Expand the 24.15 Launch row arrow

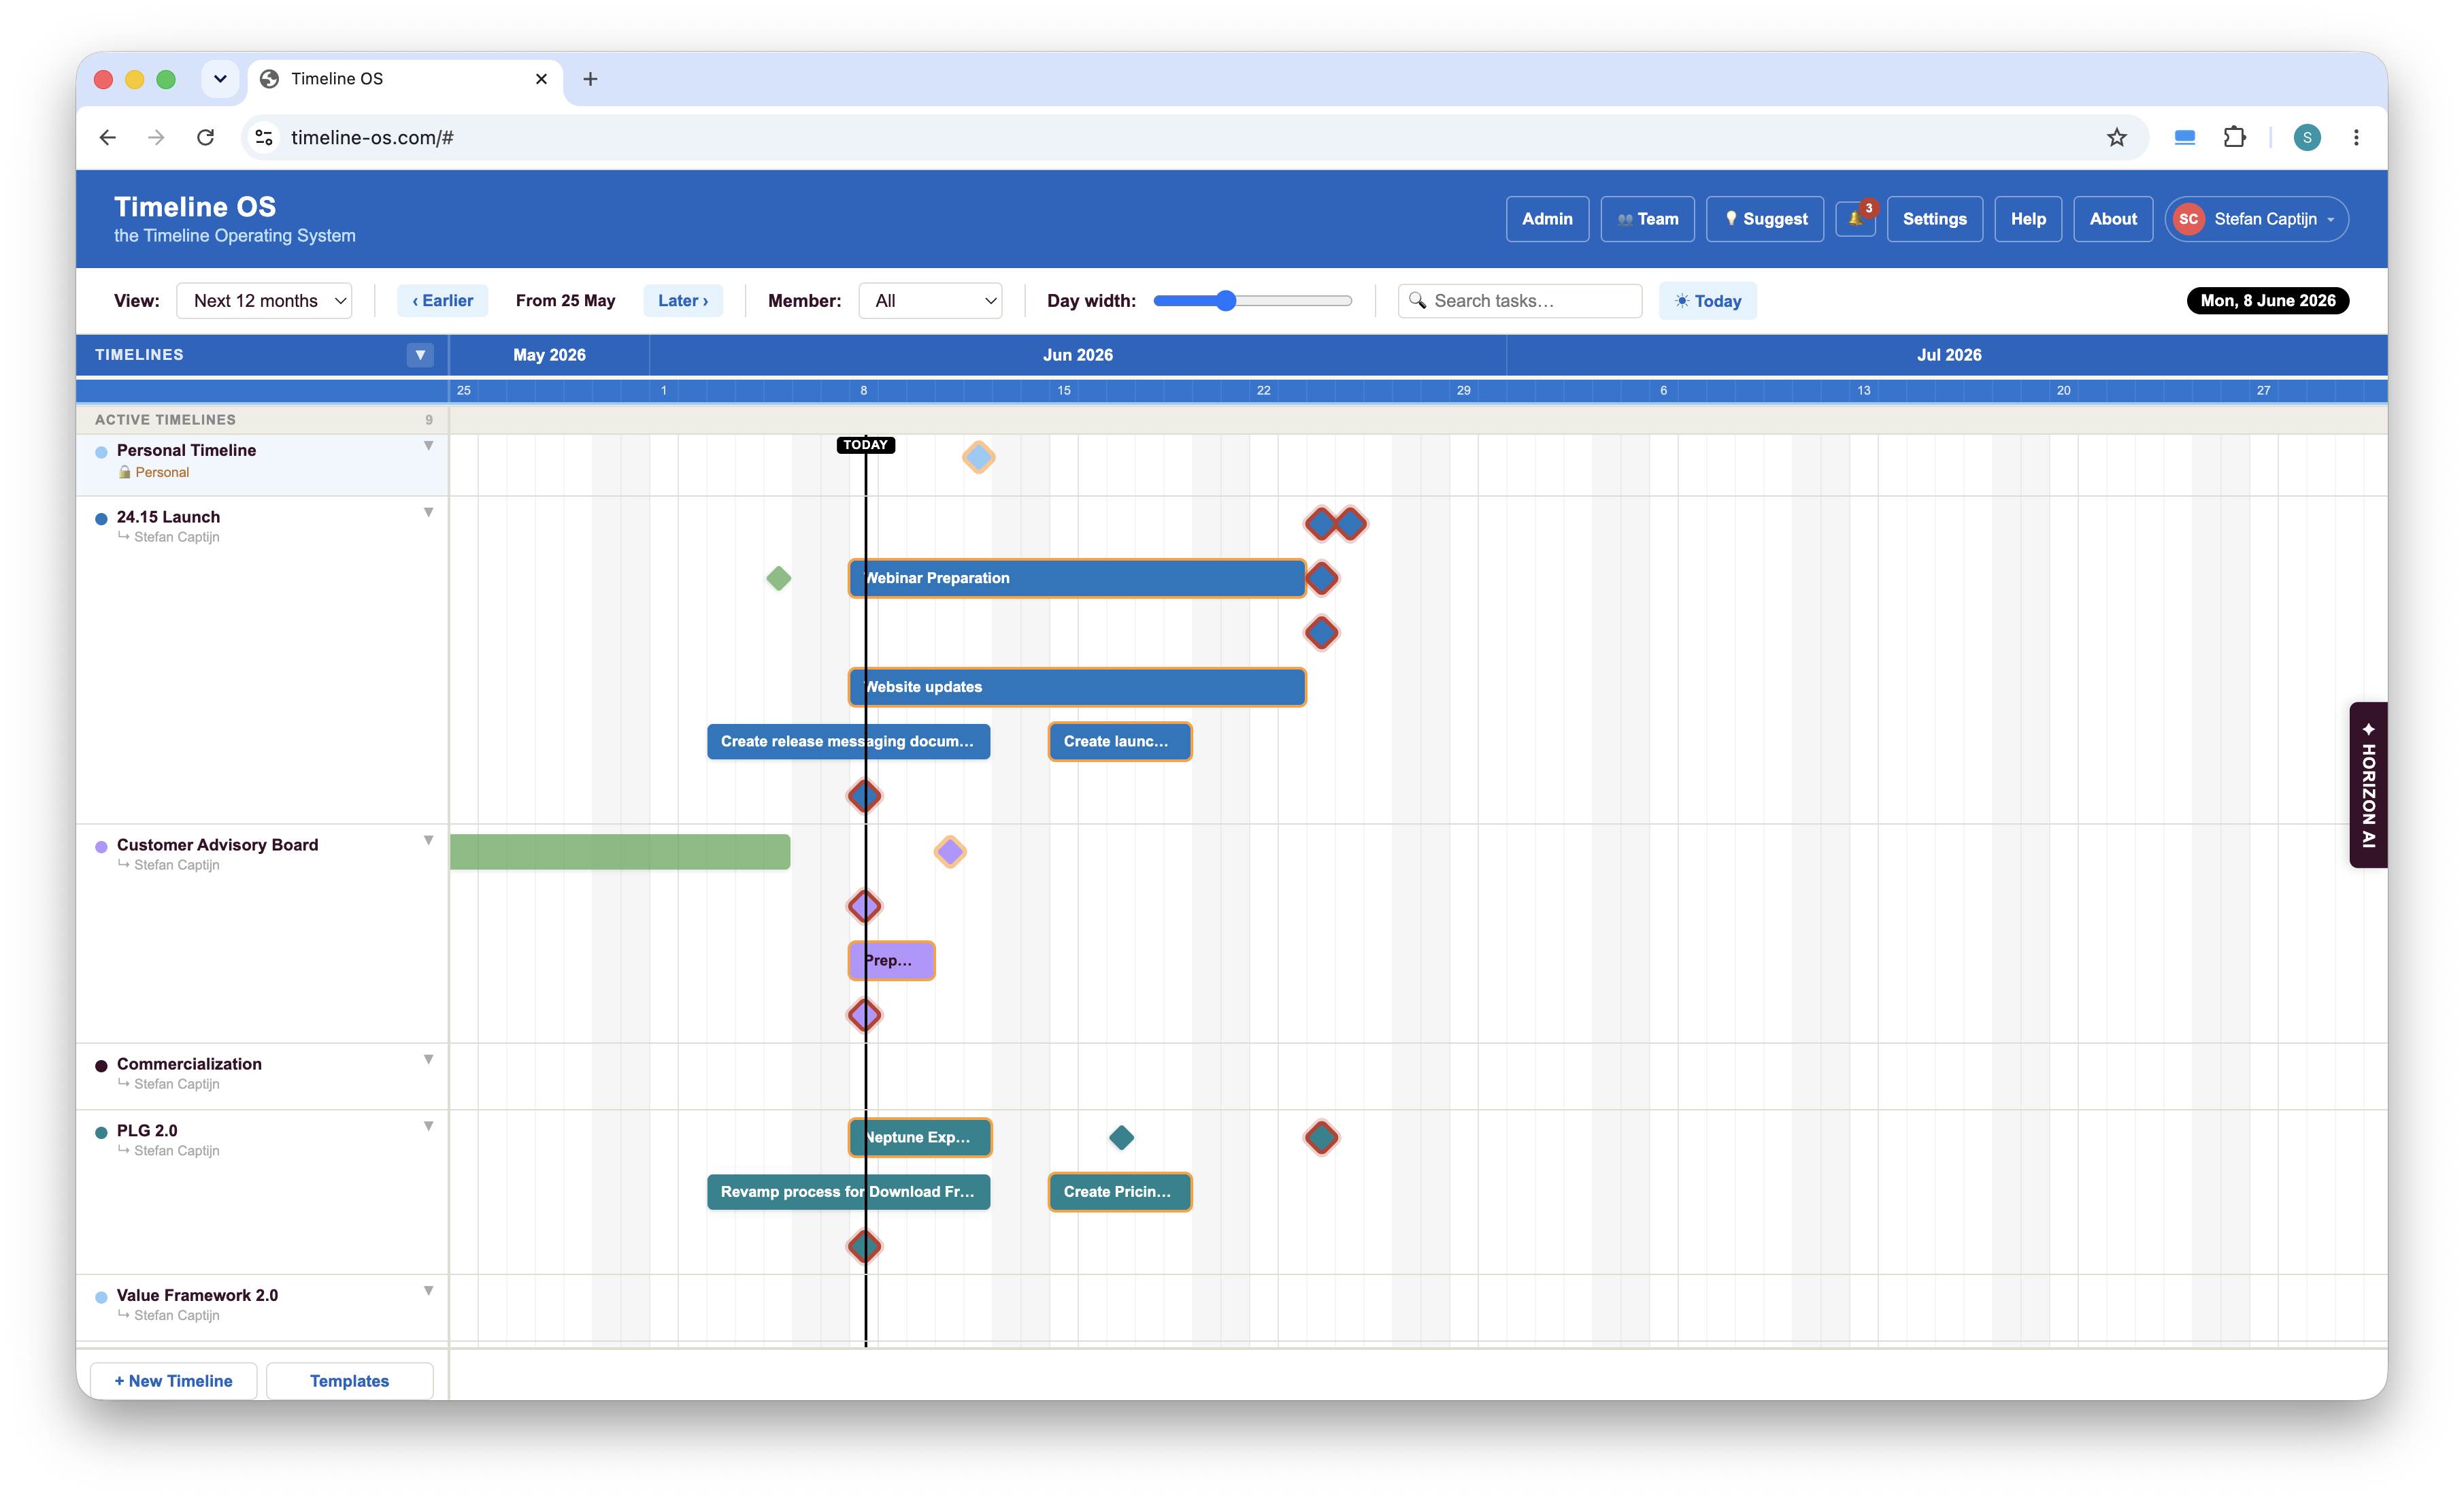(428, 513)
